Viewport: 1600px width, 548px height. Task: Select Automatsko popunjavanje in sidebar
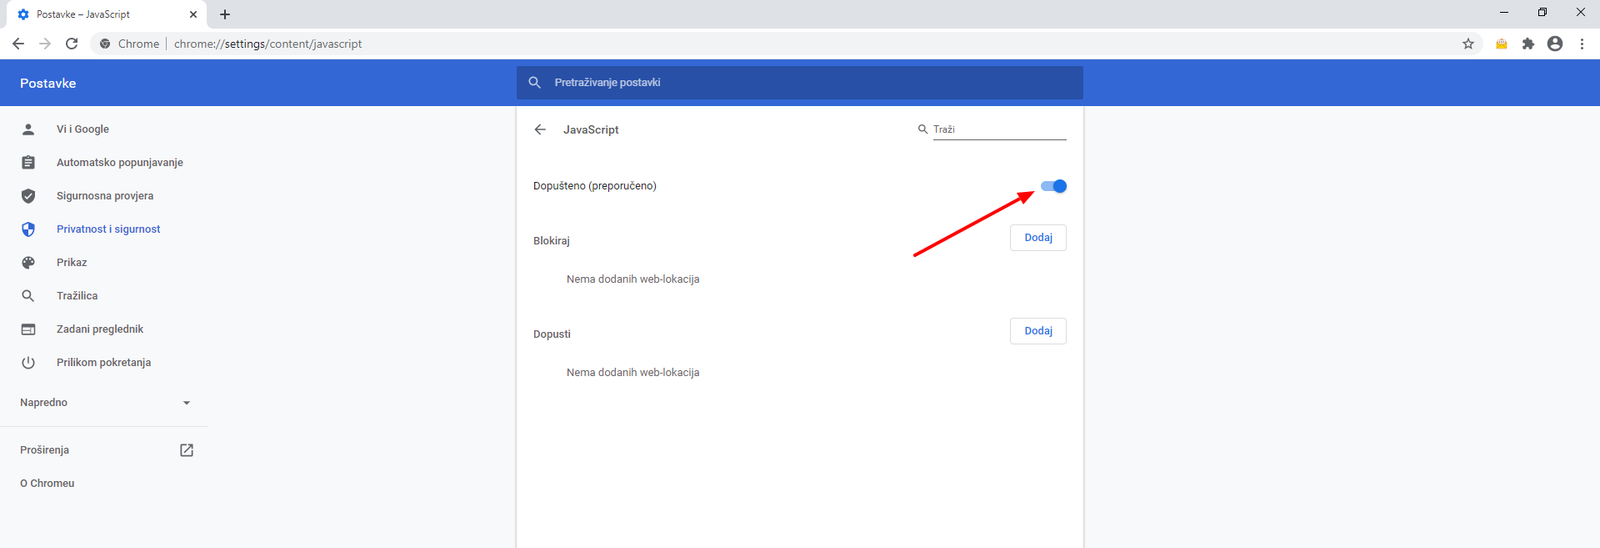point(119,162)
